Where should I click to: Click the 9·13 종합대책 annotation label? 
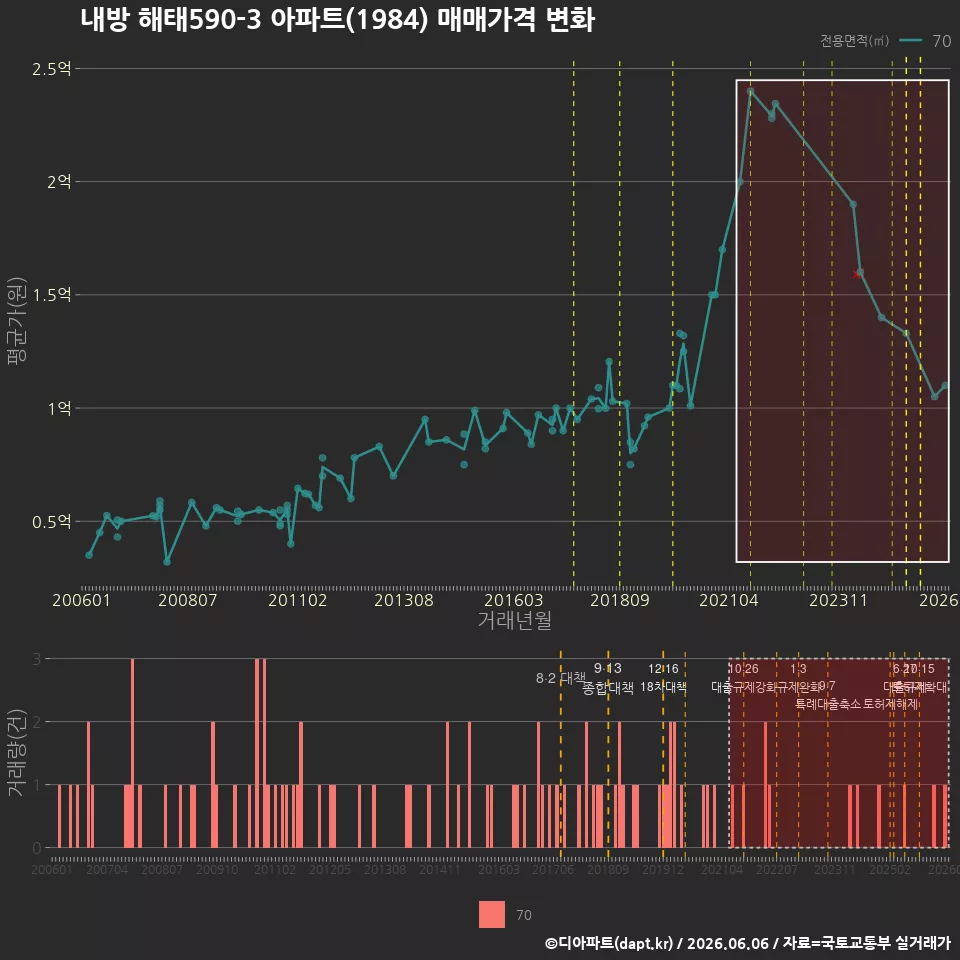point(607,678)
